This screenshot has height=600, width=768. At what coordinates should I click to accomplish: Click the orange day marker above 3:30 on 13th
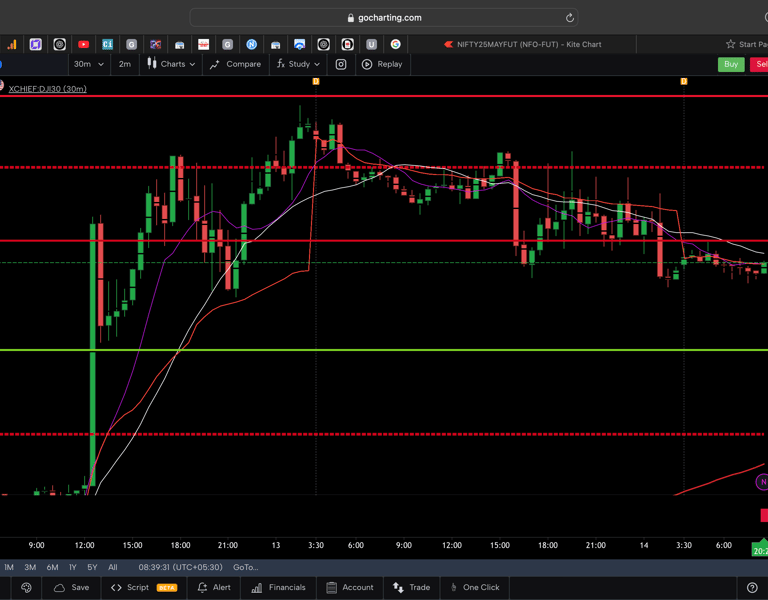316,81
